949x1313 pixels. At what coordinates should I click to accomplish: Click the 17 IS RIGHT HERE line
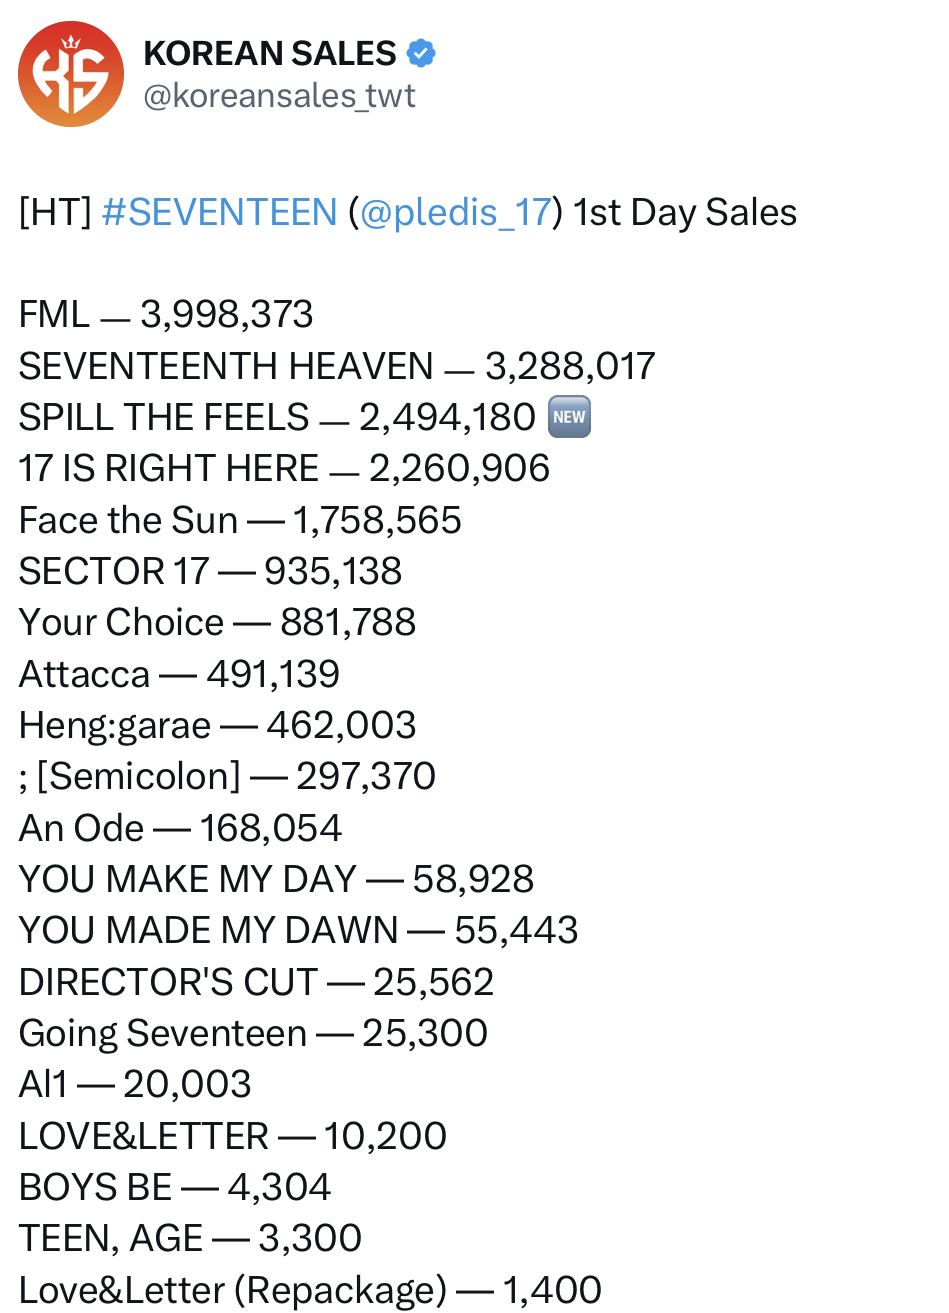tap(284, 468)
